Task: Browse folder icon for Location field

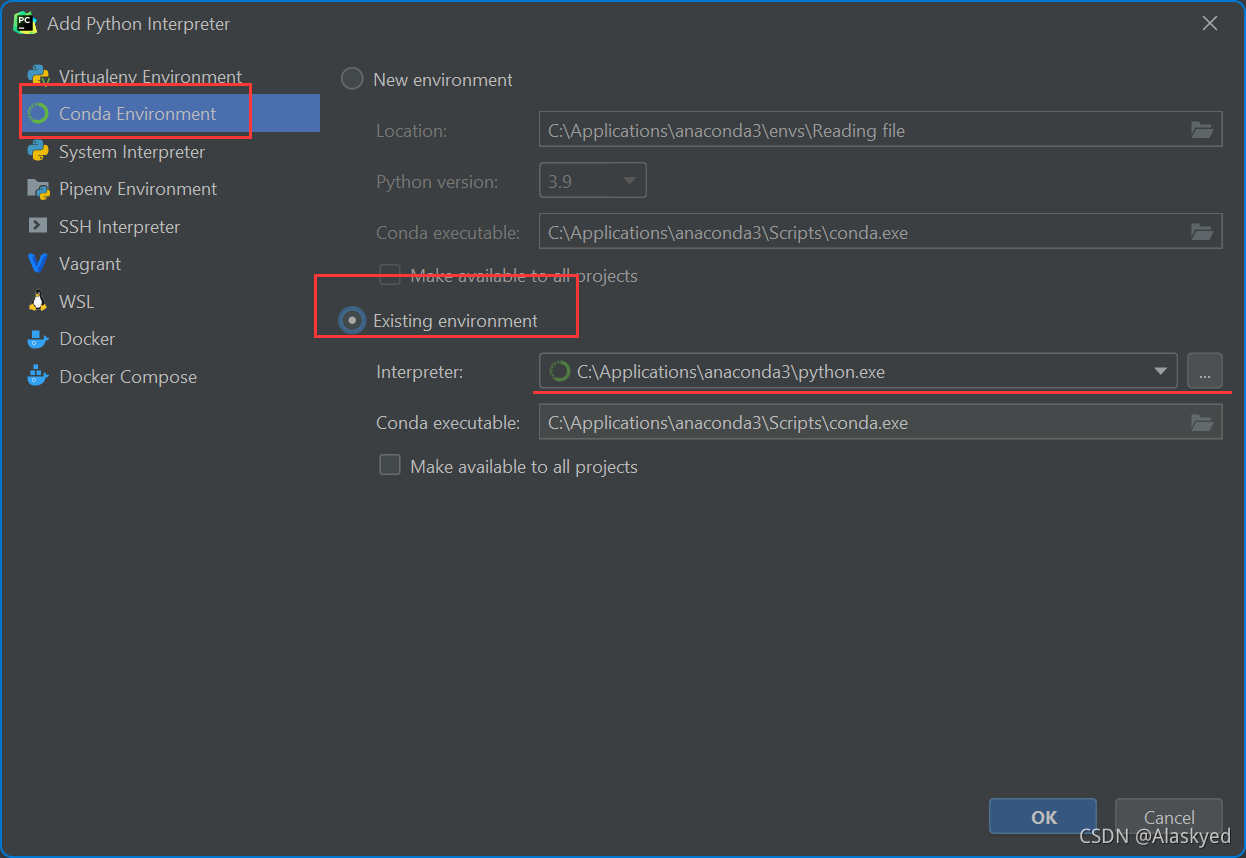Action: pyautogui.click(x=1202, y=130)
